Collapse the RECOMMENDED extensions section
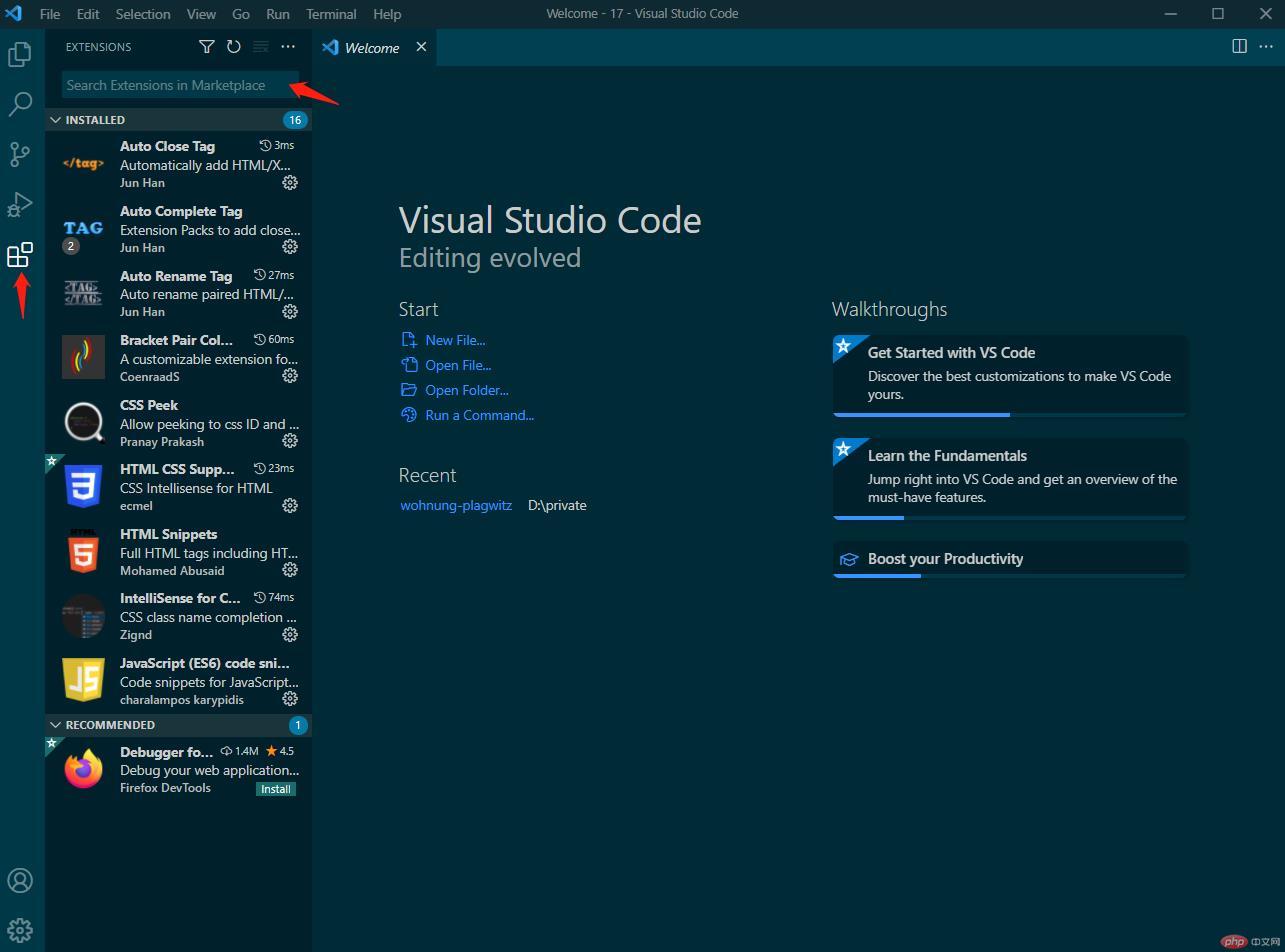Image resolution: width=1285 pixels, height=952 pixels. pyautogui.click(x=55, y=725)
